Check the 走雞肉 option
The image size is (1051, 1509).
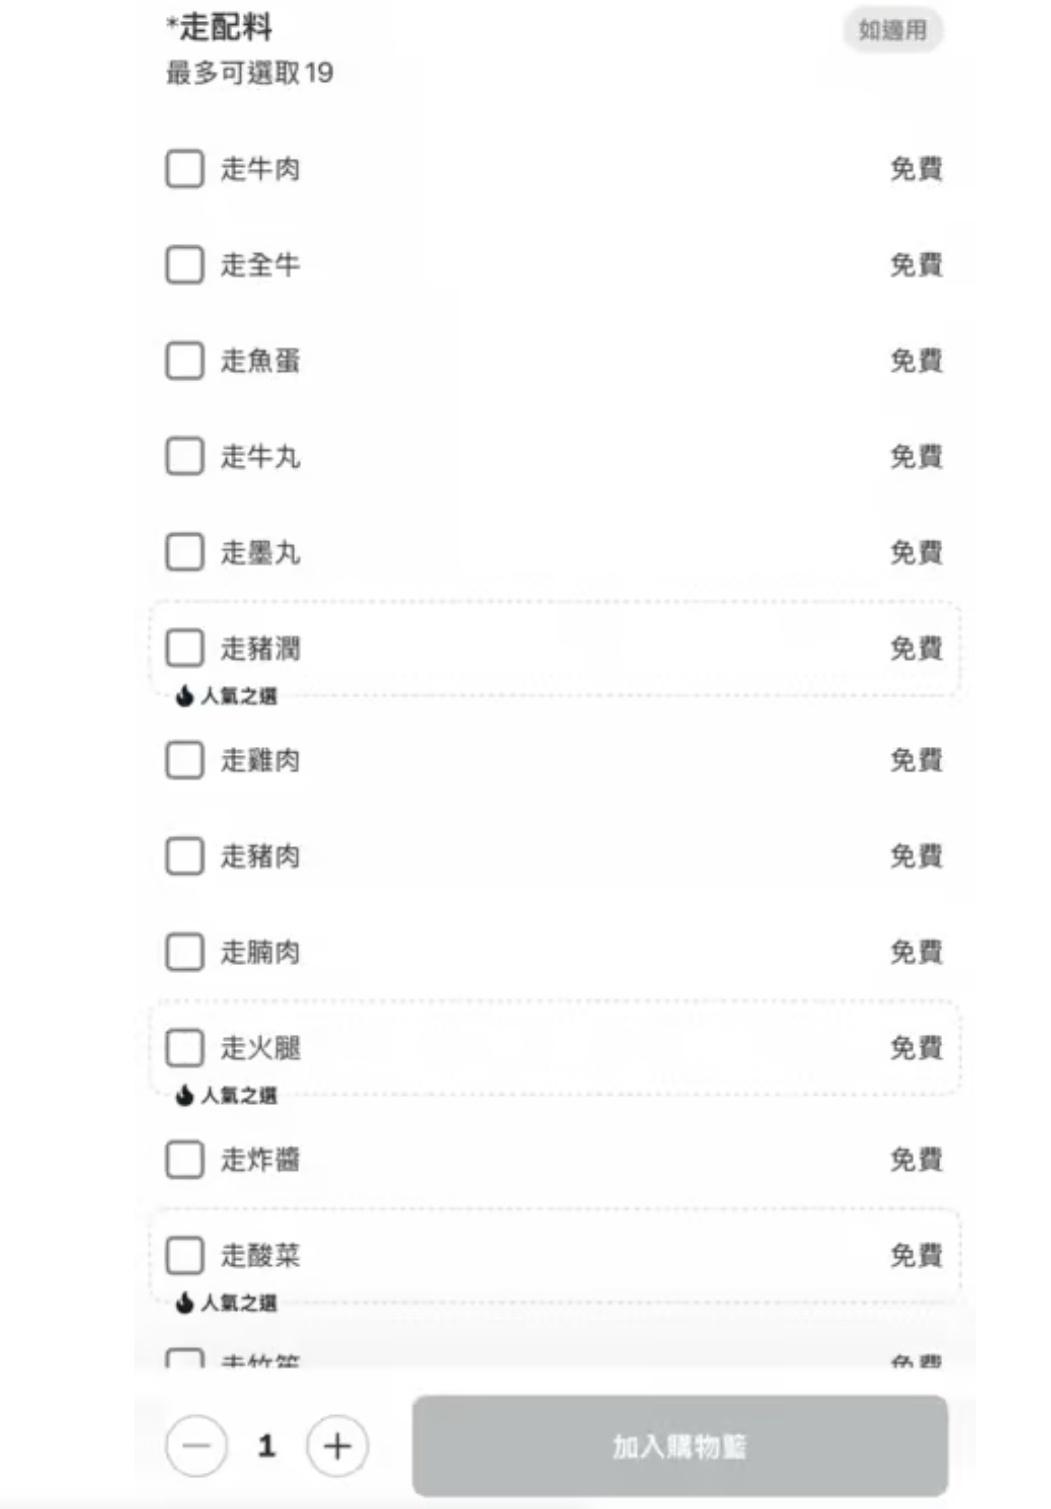tap(184, 760)
